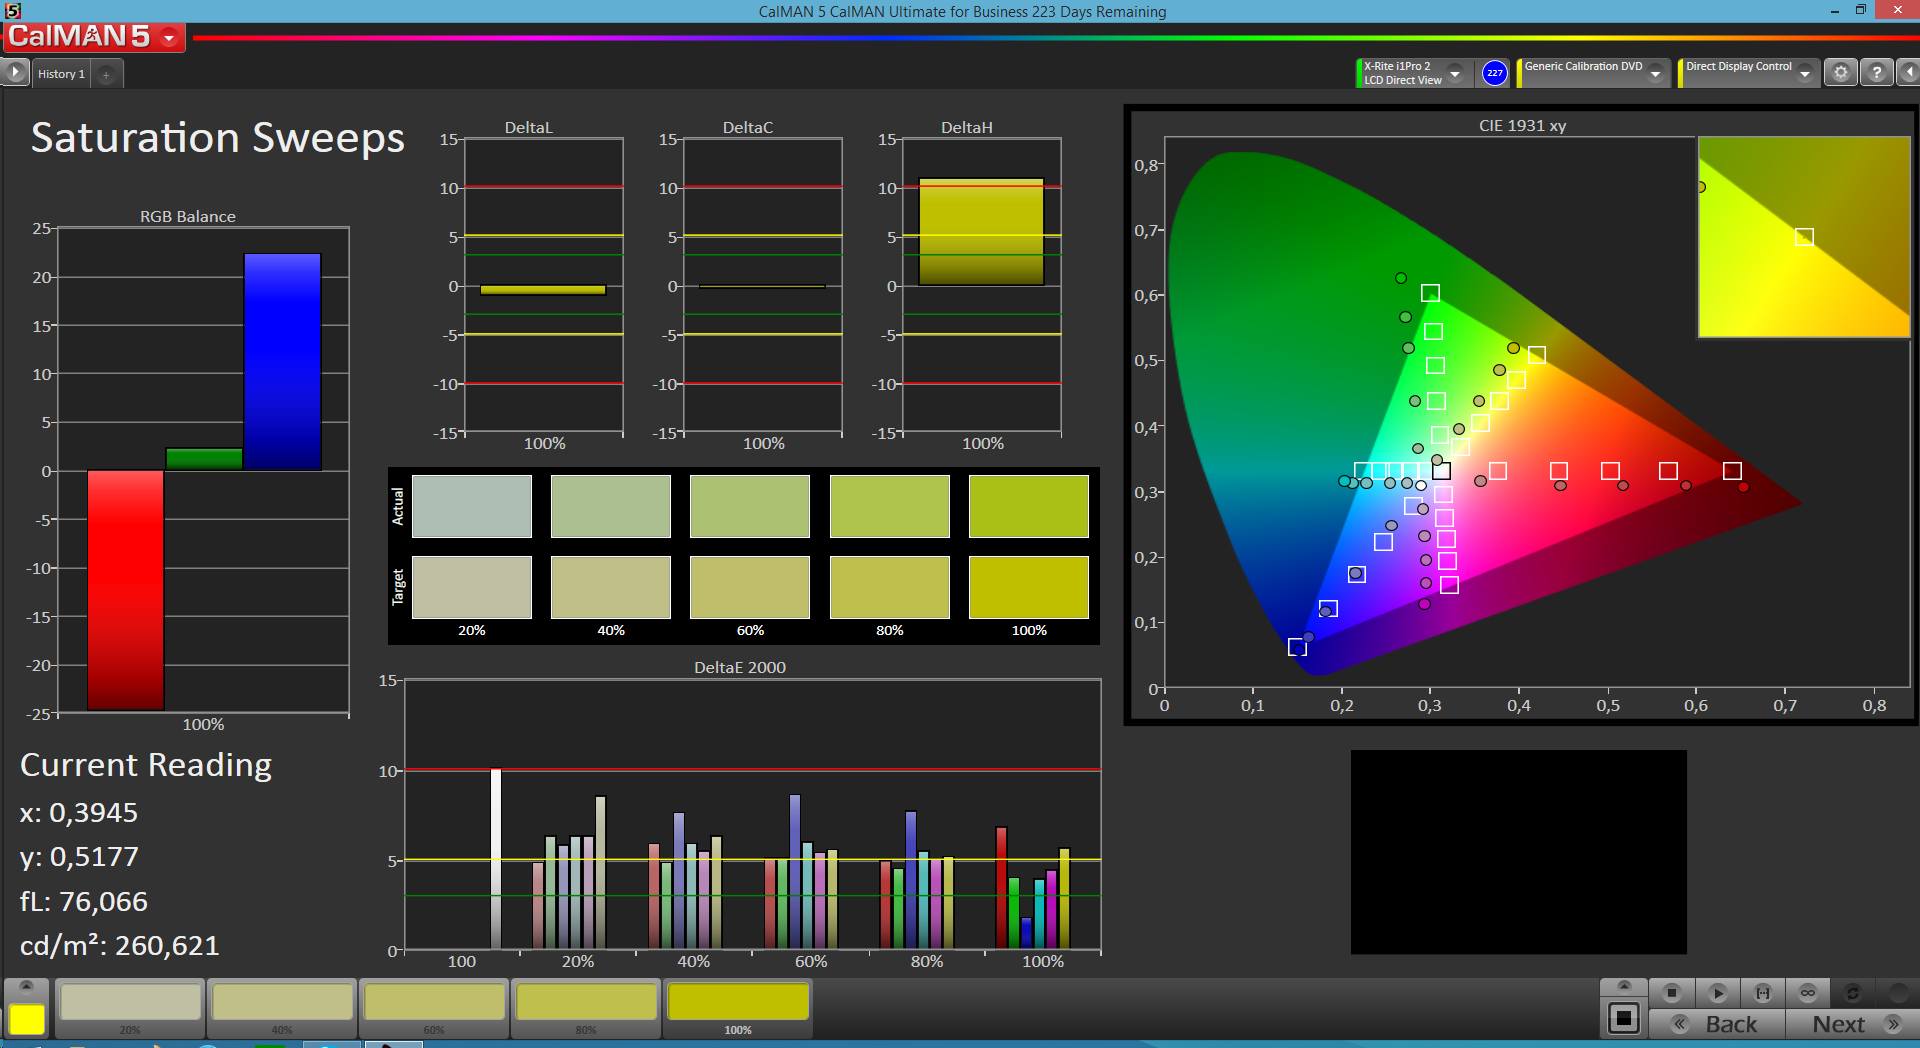
Task: Open the settings gear icon
Action: 1840,73
